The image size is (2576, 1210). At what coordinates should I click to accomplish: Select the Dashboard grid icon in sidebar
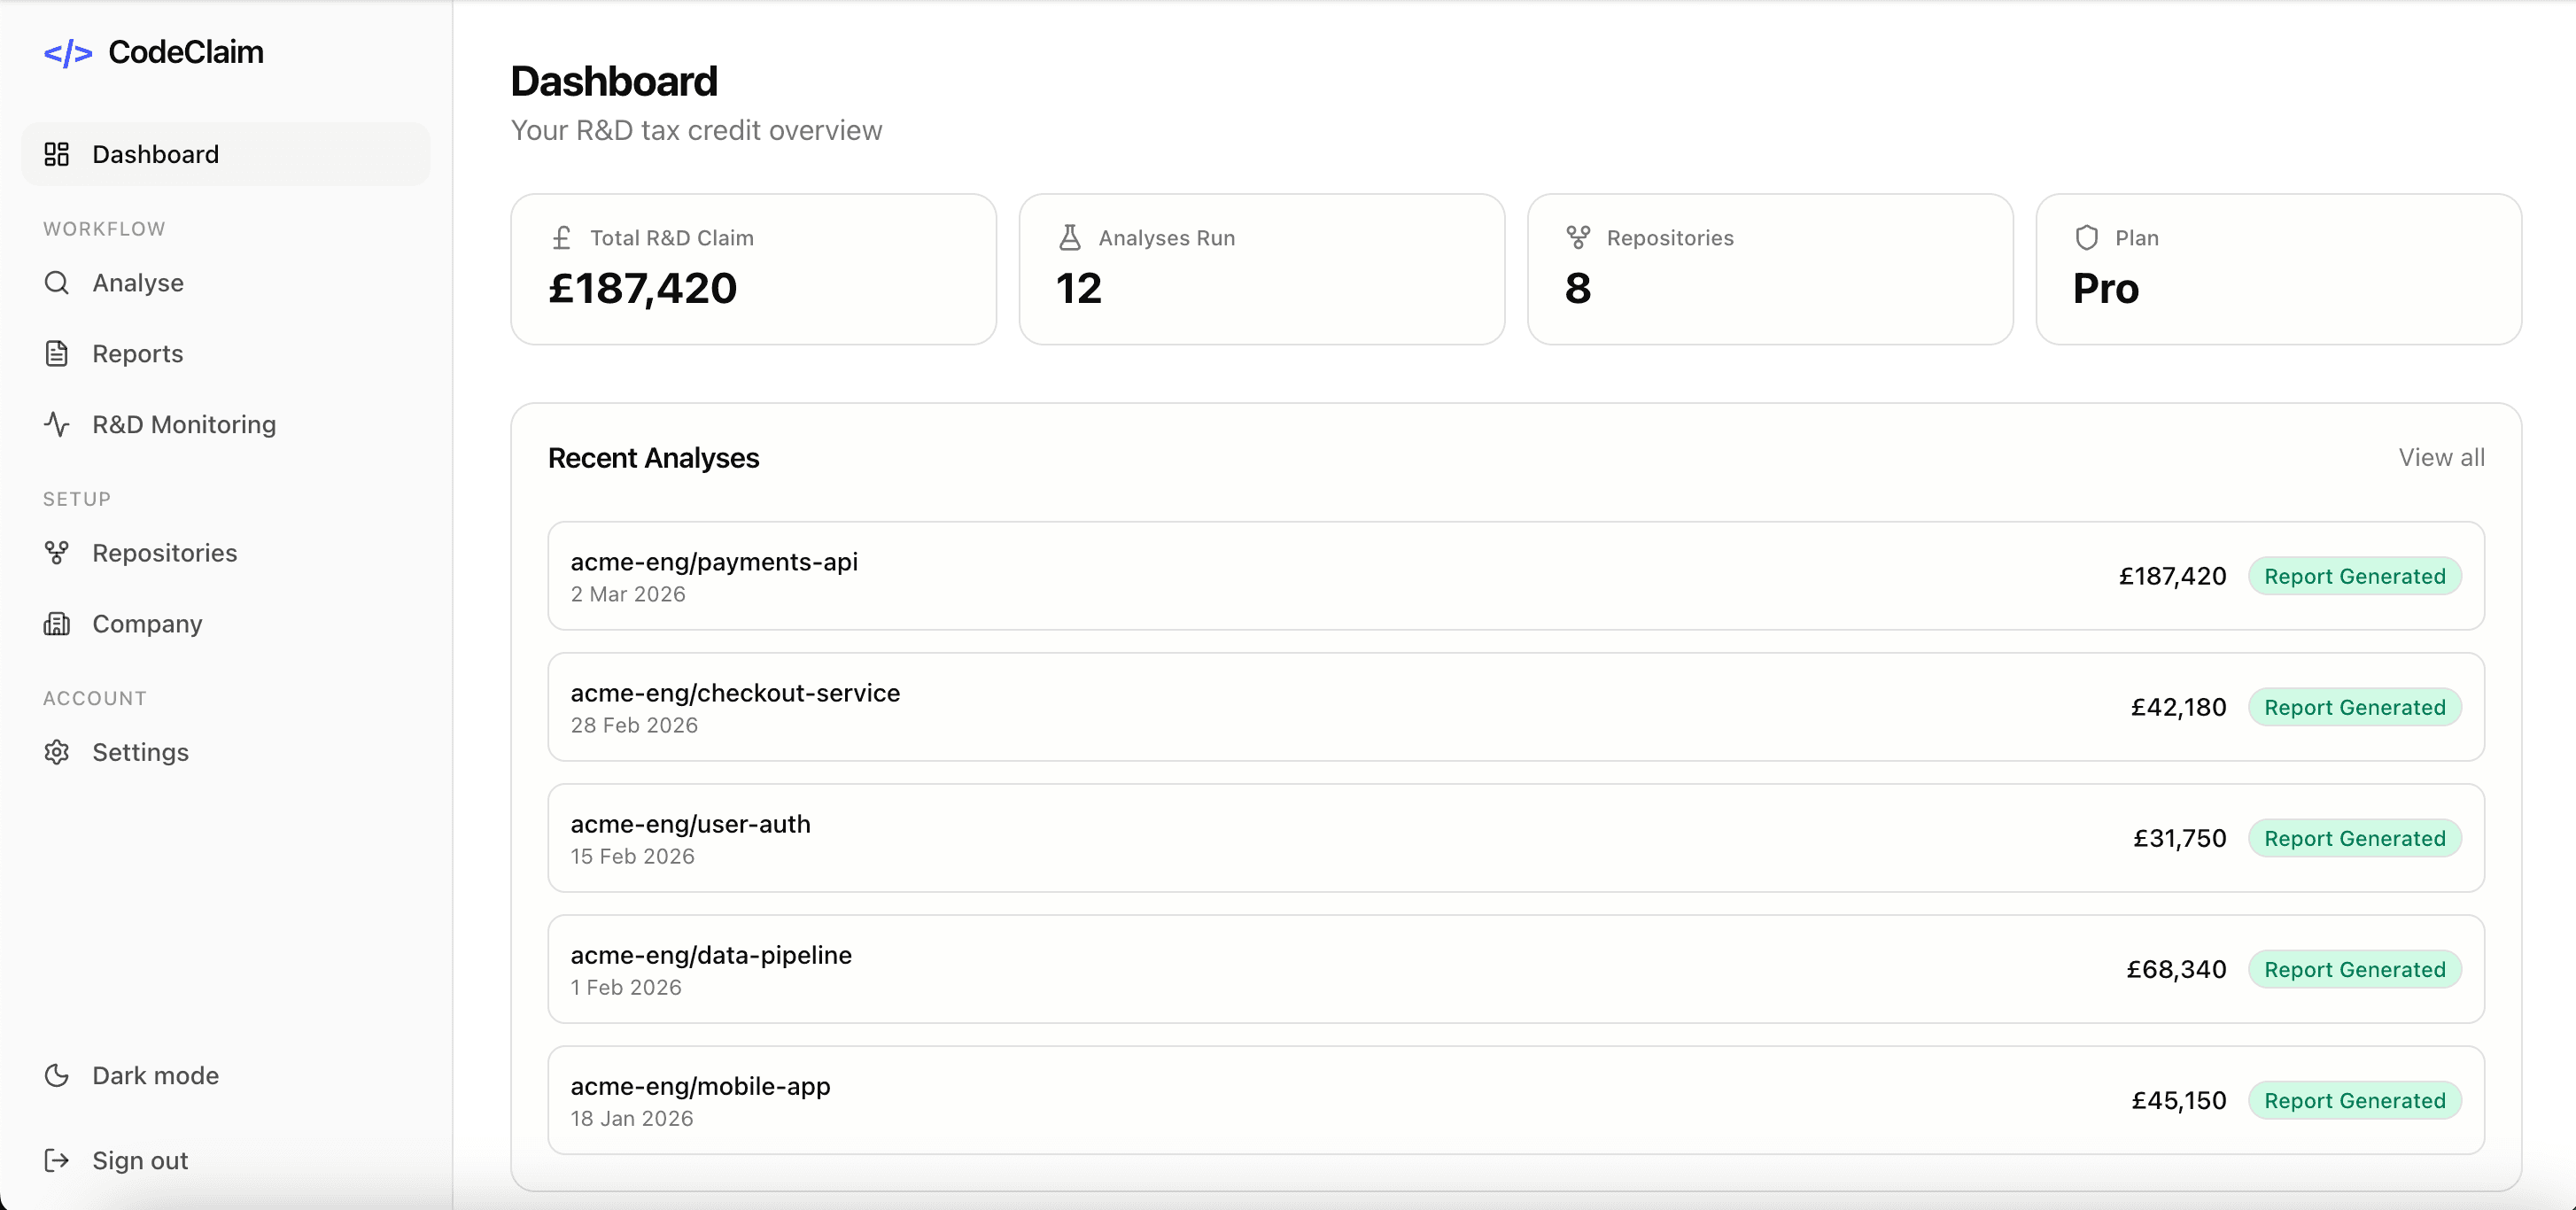click(x=57, y=154)
